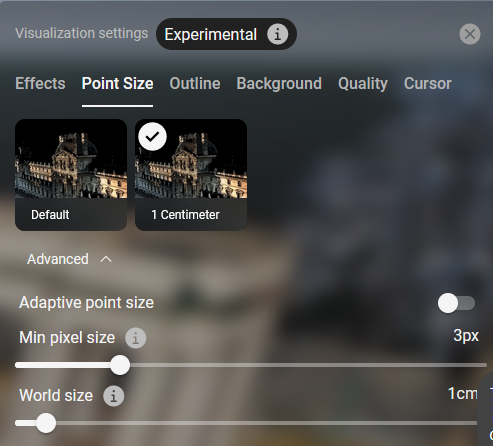Select the Cursor tab

coord(428,83)
